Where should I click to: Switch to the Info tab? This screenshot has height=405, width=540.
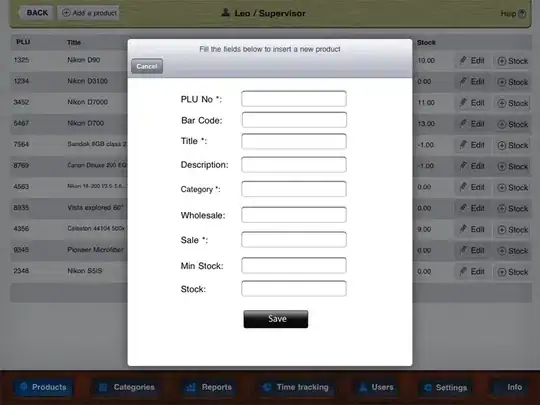coord(510,387)
